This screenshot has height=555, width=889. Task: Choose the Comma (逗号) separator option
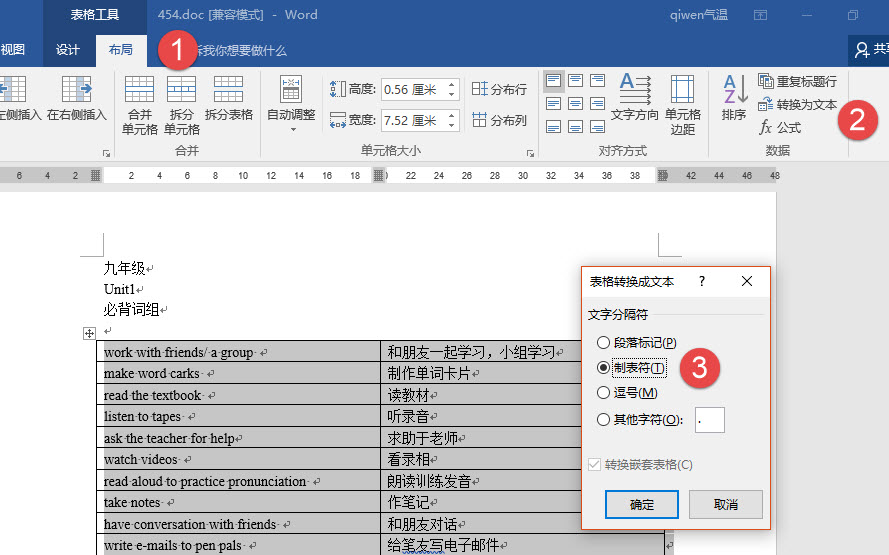[603, 393]
